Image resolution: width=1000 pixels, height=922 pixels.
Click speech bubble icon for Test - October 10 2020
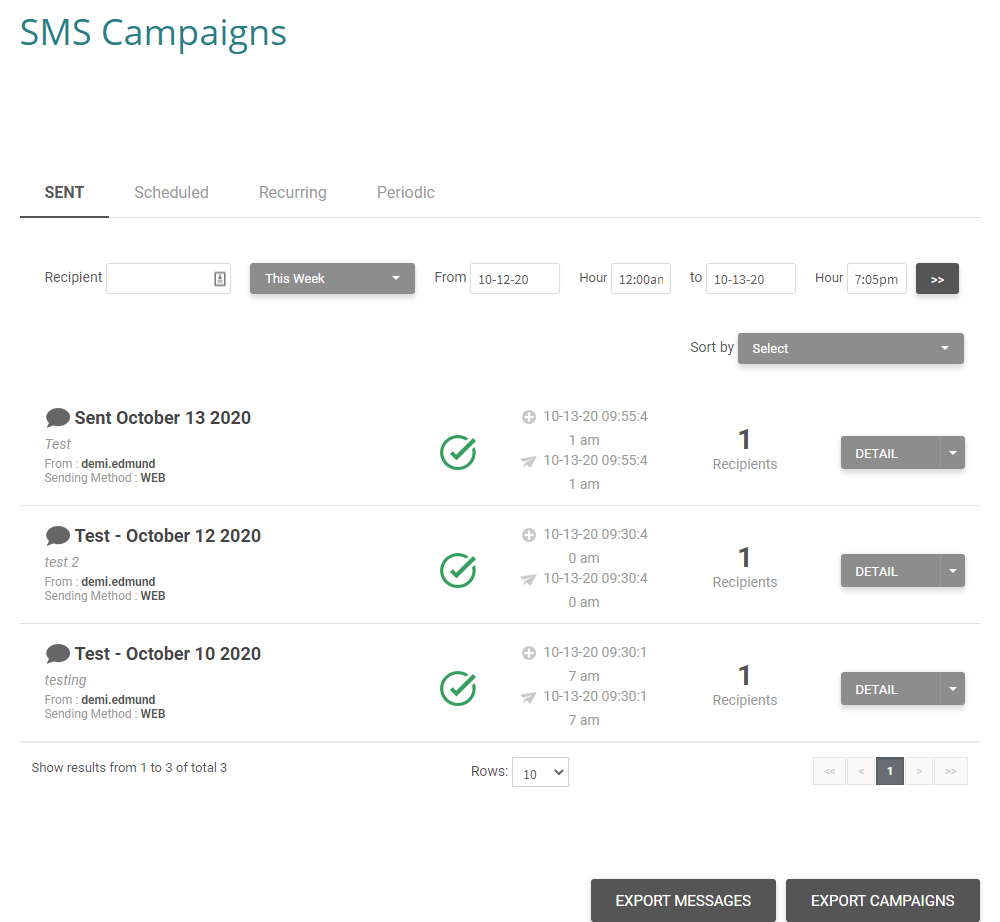coord(57,654)
